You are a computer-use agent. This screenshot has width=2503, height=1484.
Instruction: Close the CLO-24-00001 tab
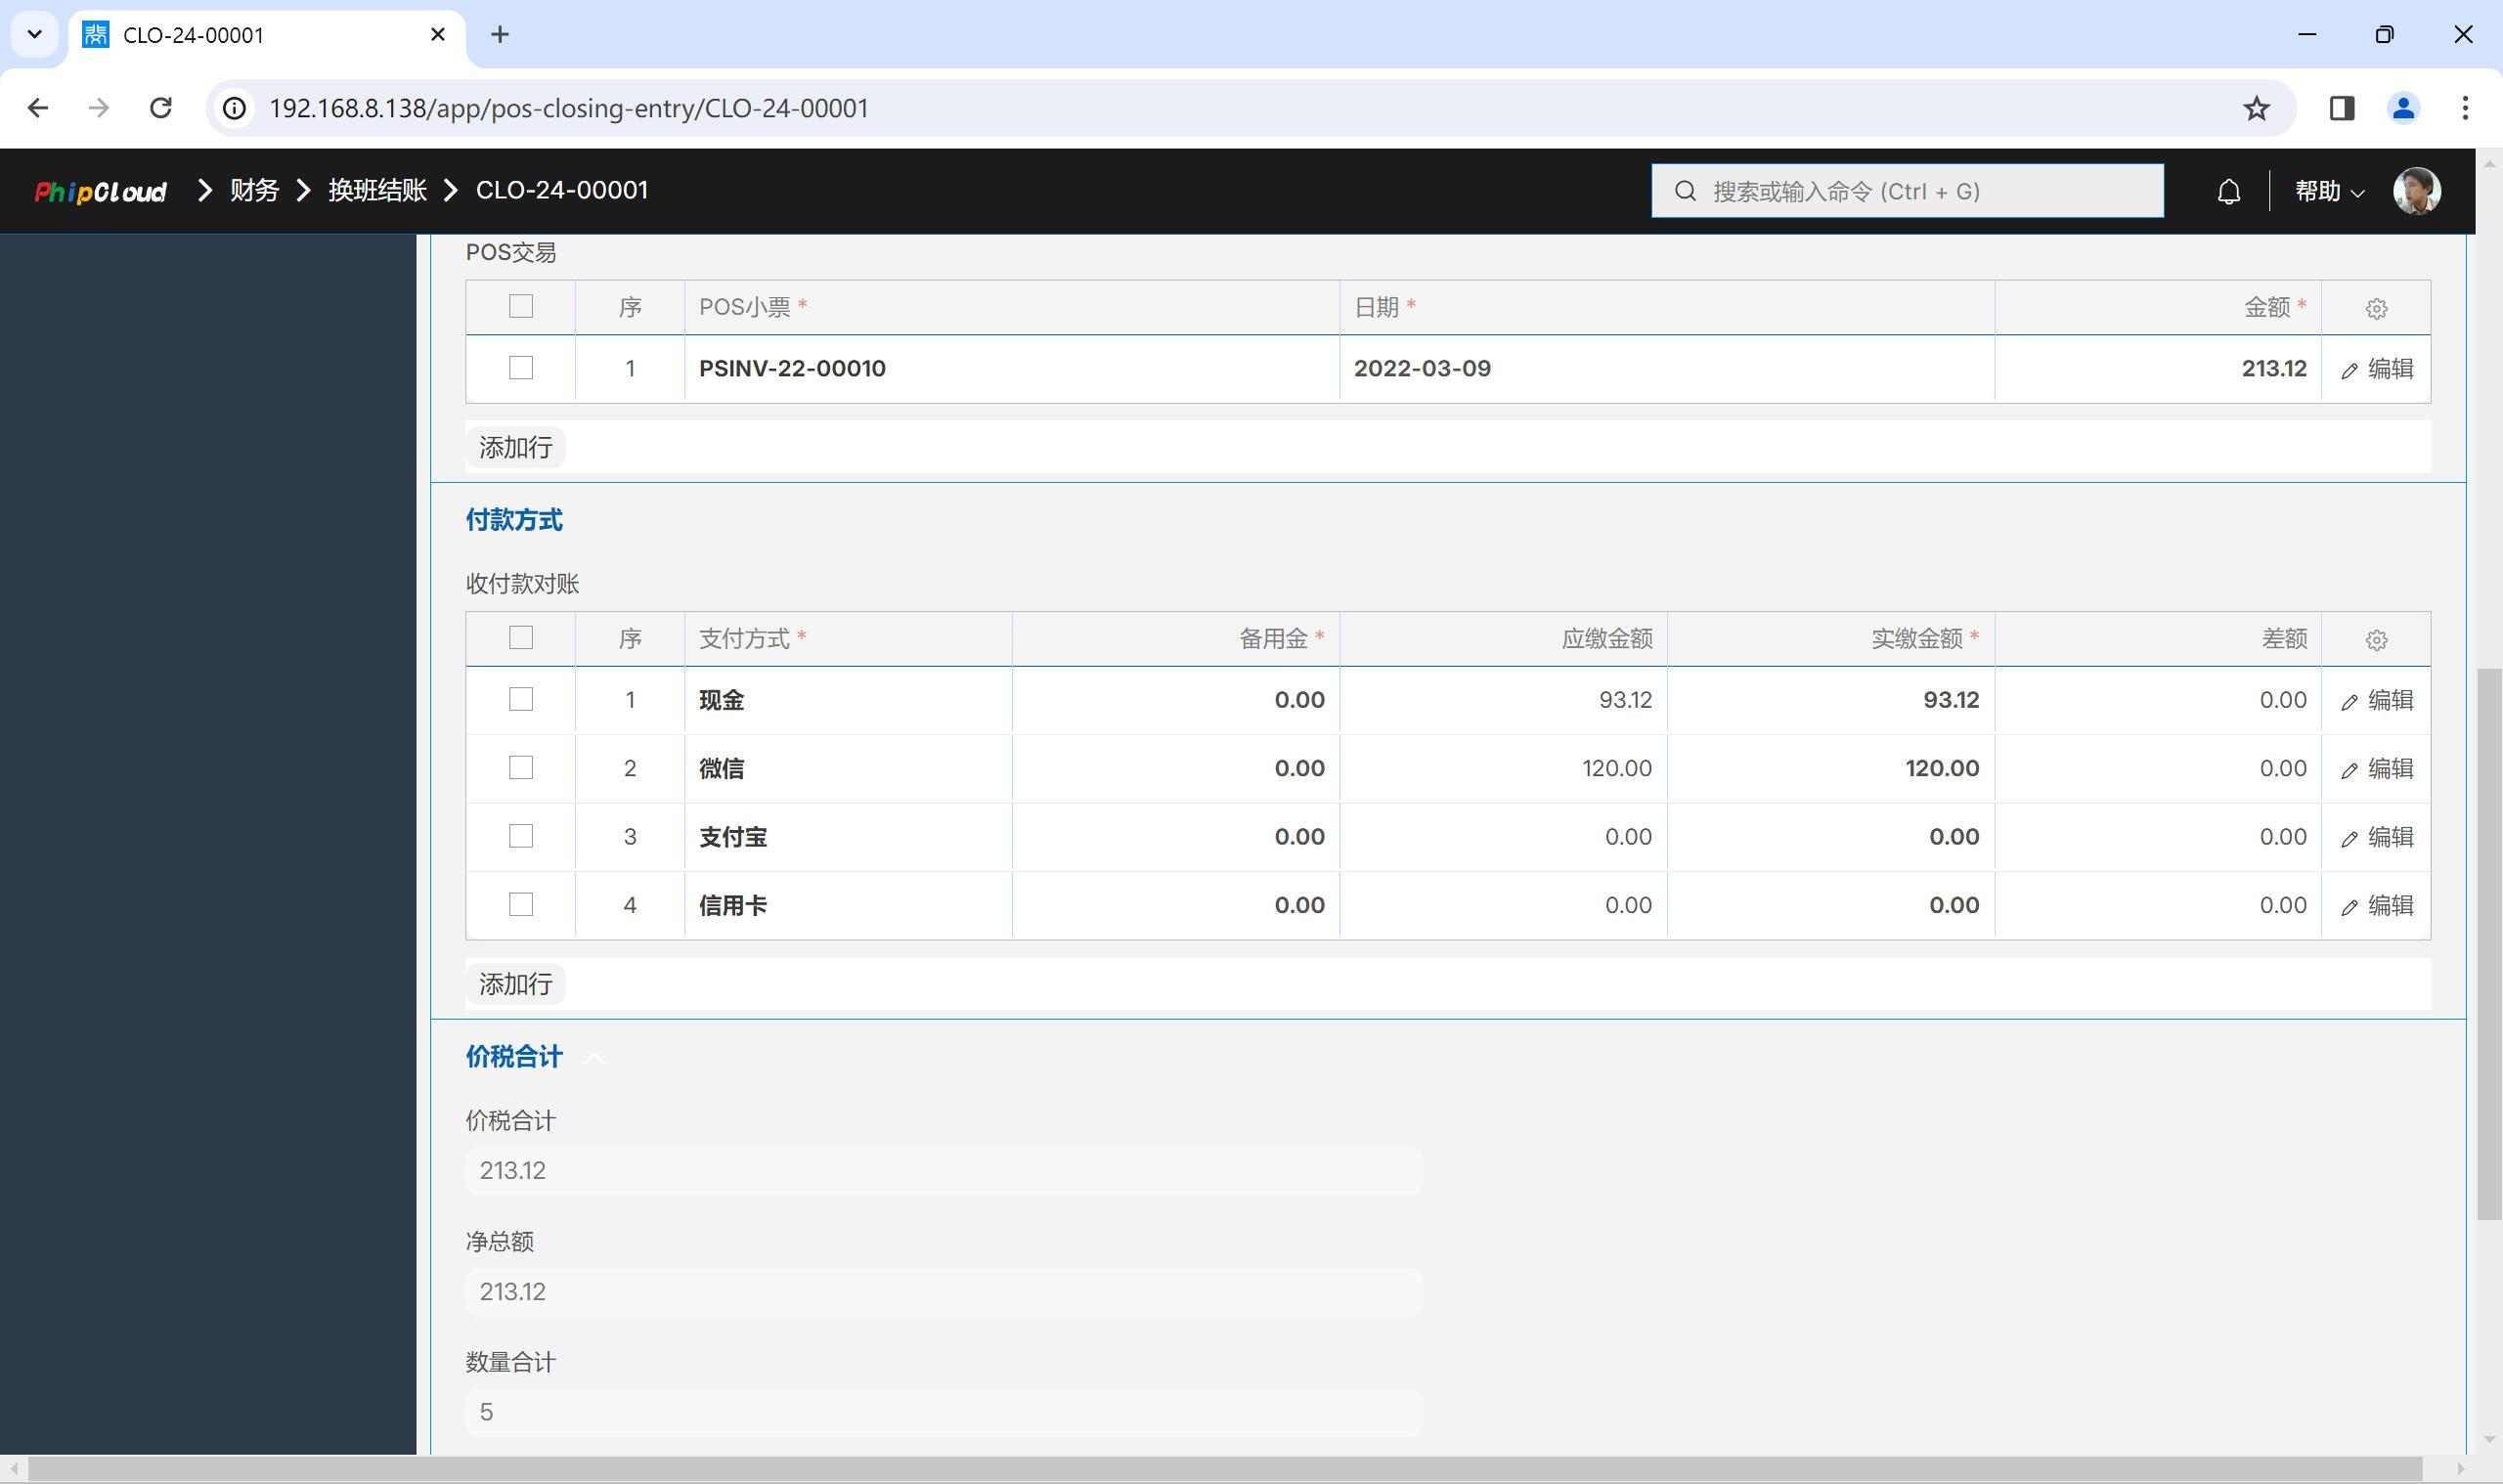[437, 35]
